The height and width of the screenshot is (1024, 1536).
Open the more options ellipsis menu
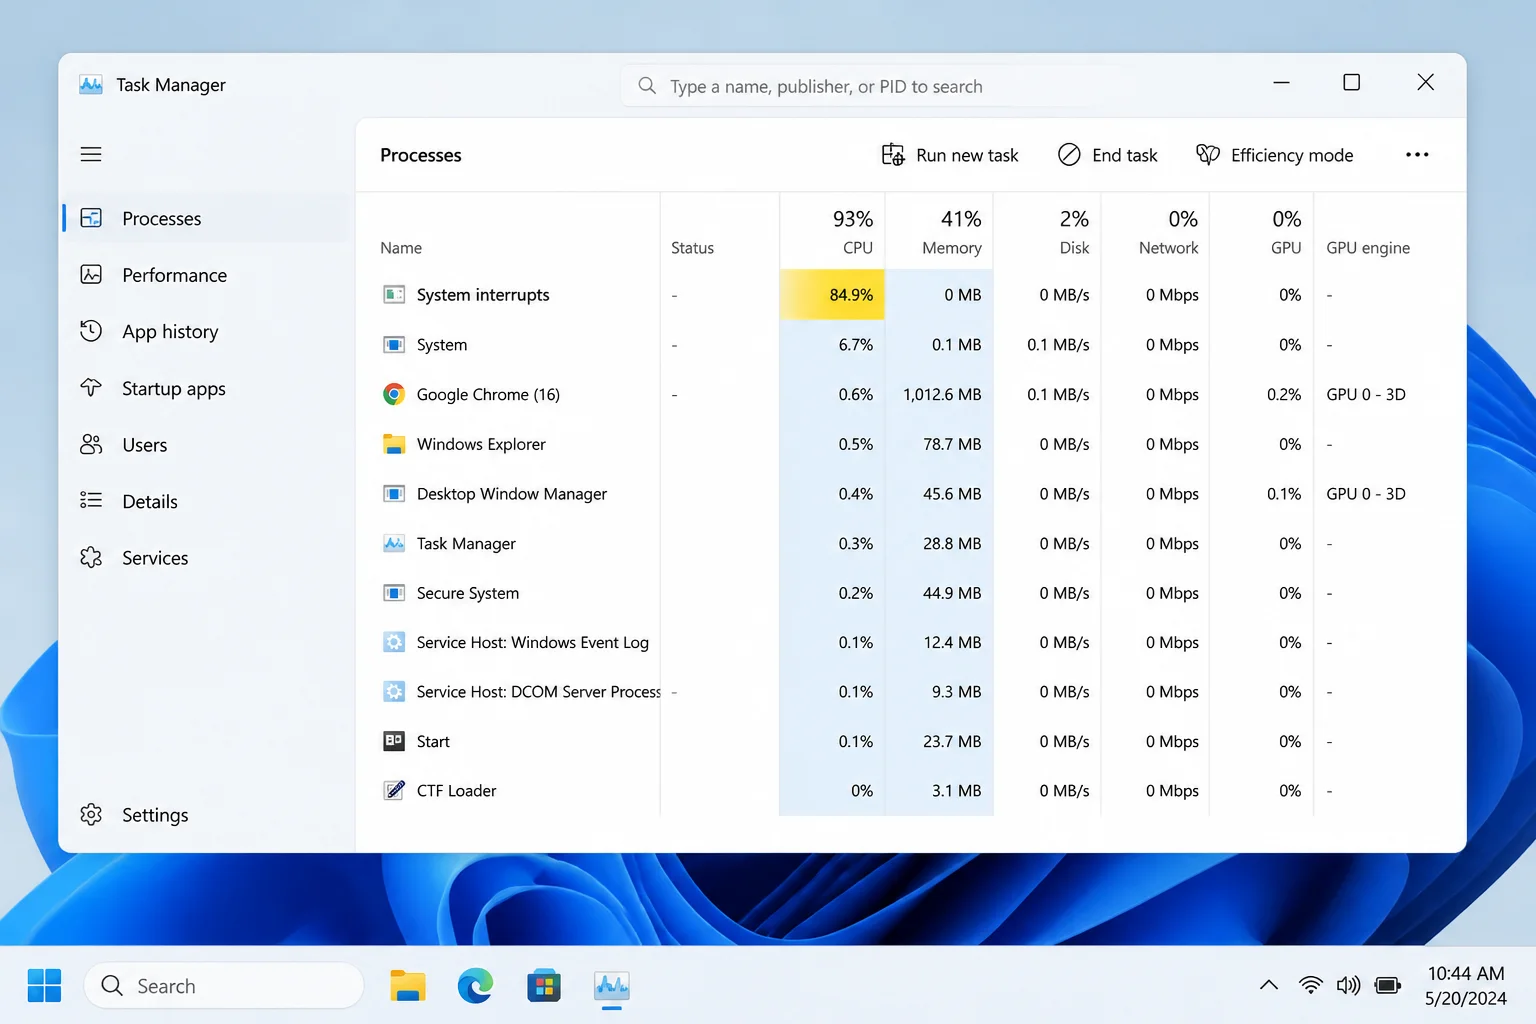pos(1417,154)
